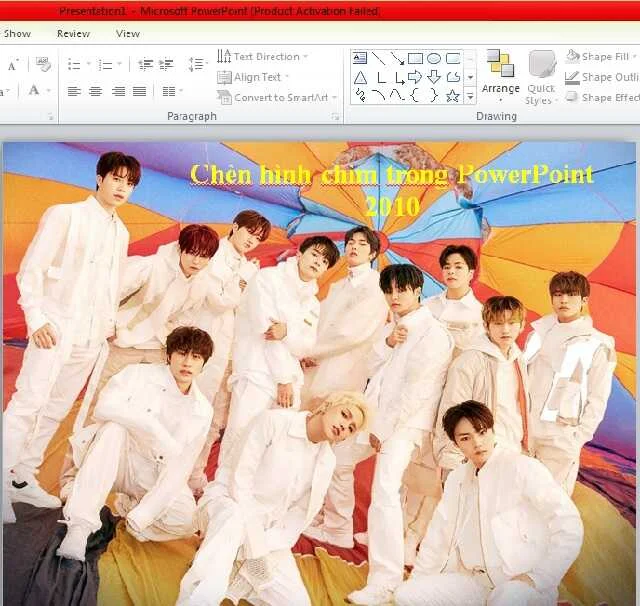Screen dimensions: 640x606
Task: Open the Arrange menu
Action: [500, 77]
